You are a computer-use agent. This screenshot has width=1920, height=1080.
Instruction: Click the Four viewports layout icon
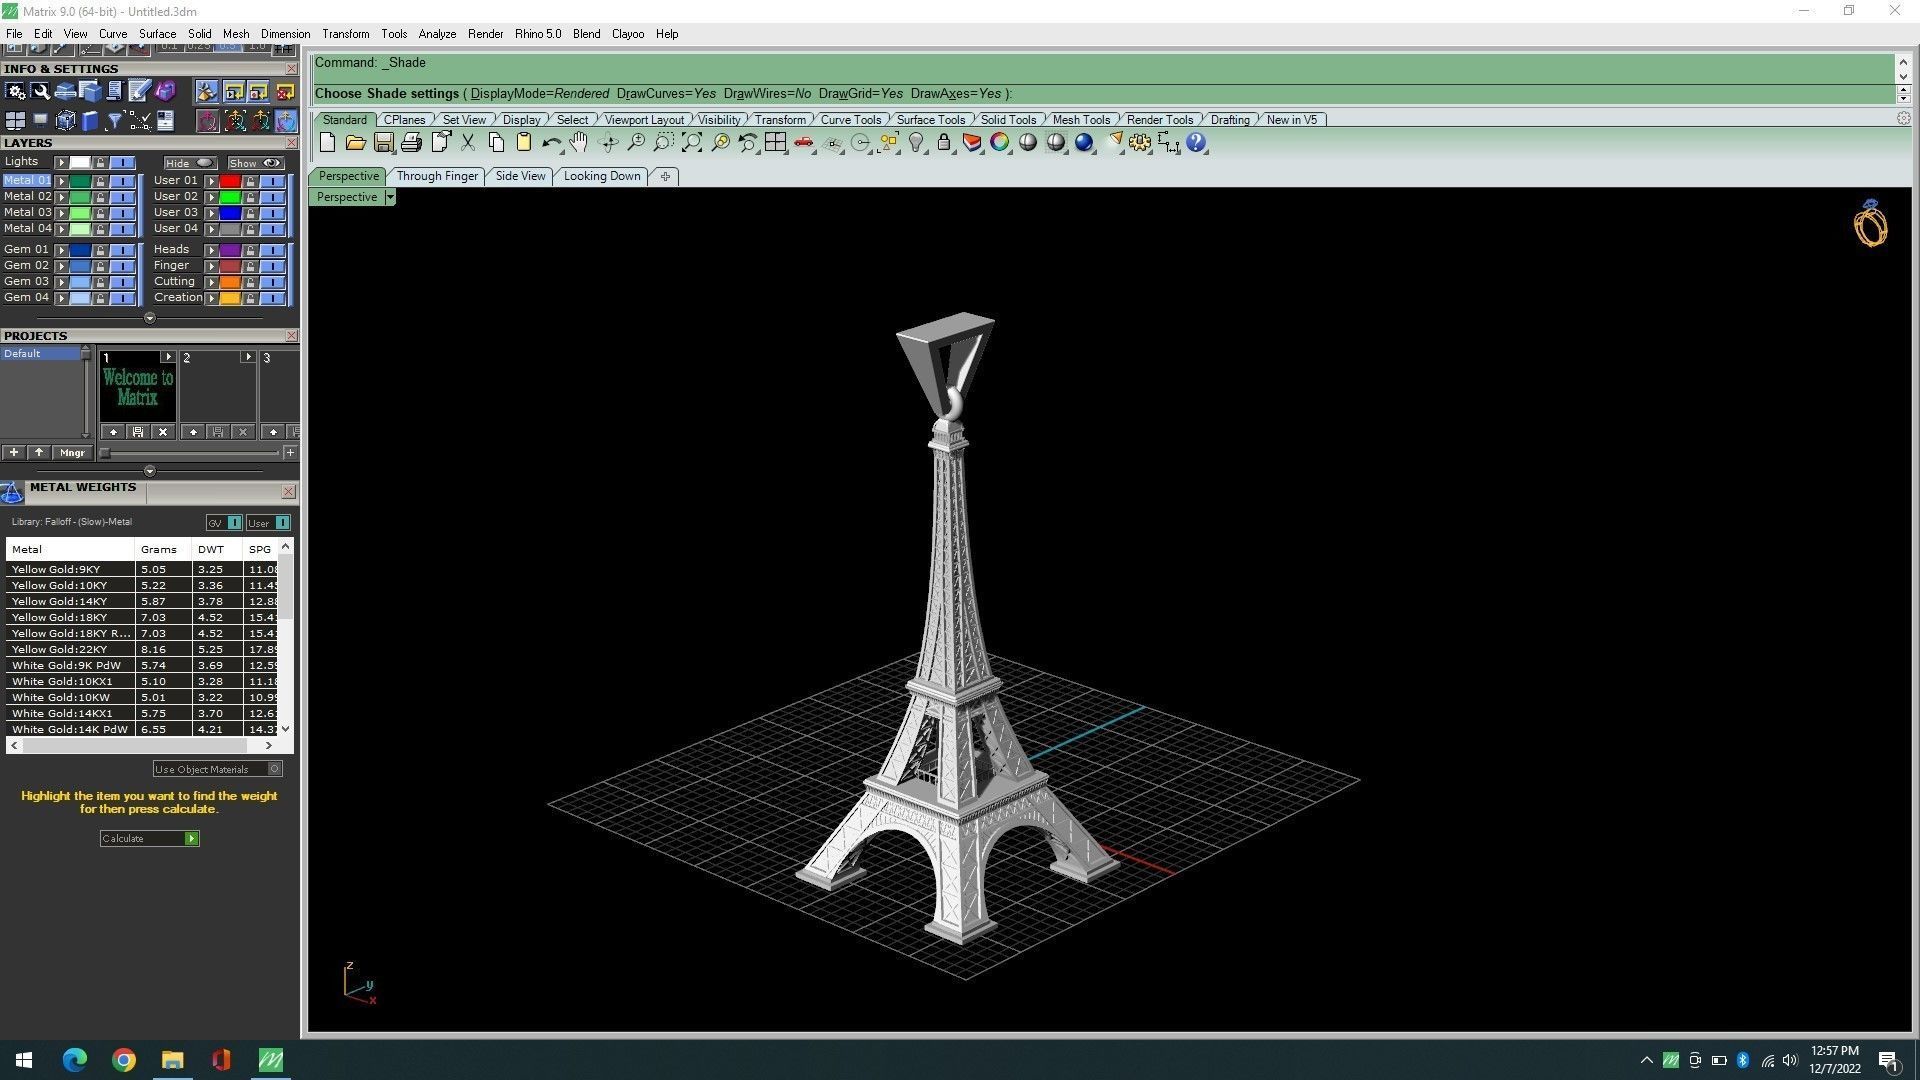tap(775, 143)
